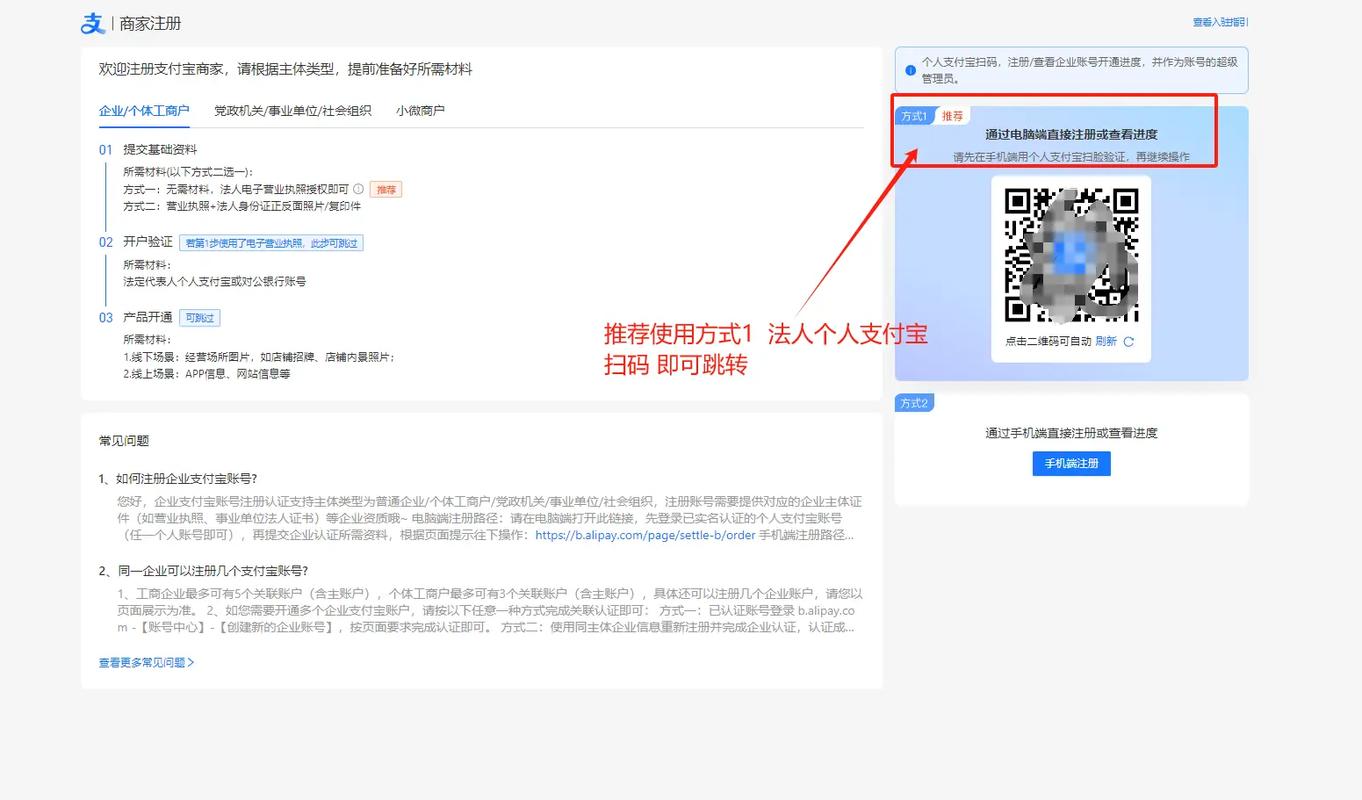Open 查看更多常见问题 link
Screen dimensions: 1362x800
[x=146, y=662]
